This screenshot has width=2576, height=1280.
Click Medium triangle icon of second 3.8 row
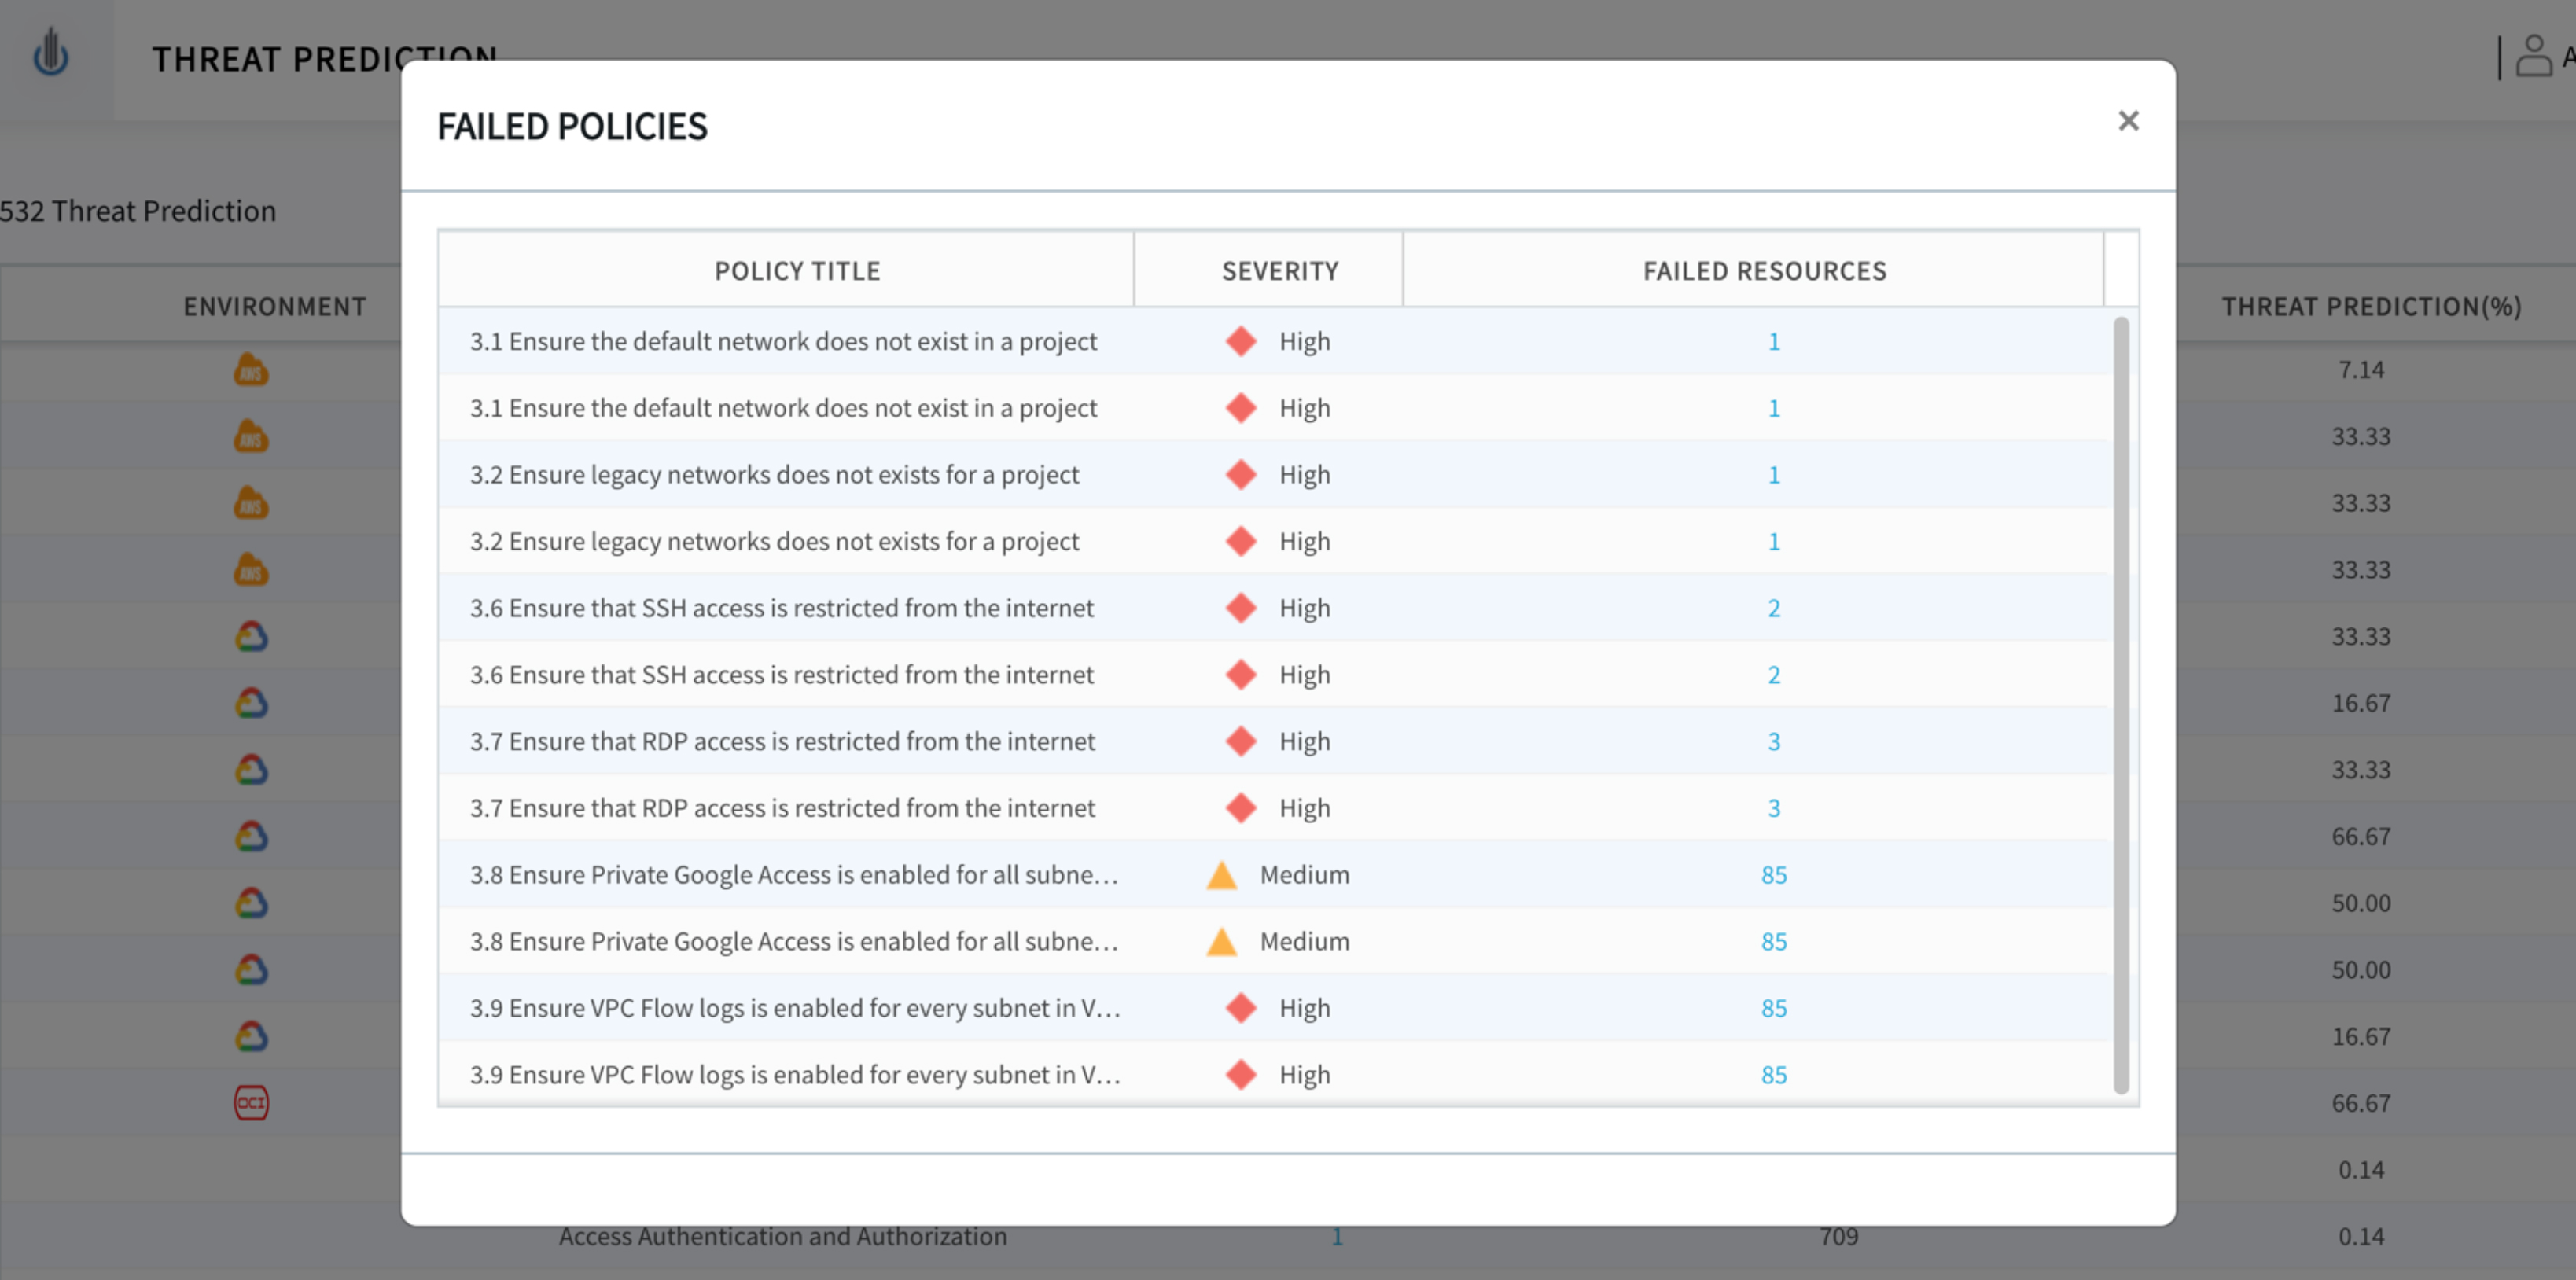tap(1222, 942)
